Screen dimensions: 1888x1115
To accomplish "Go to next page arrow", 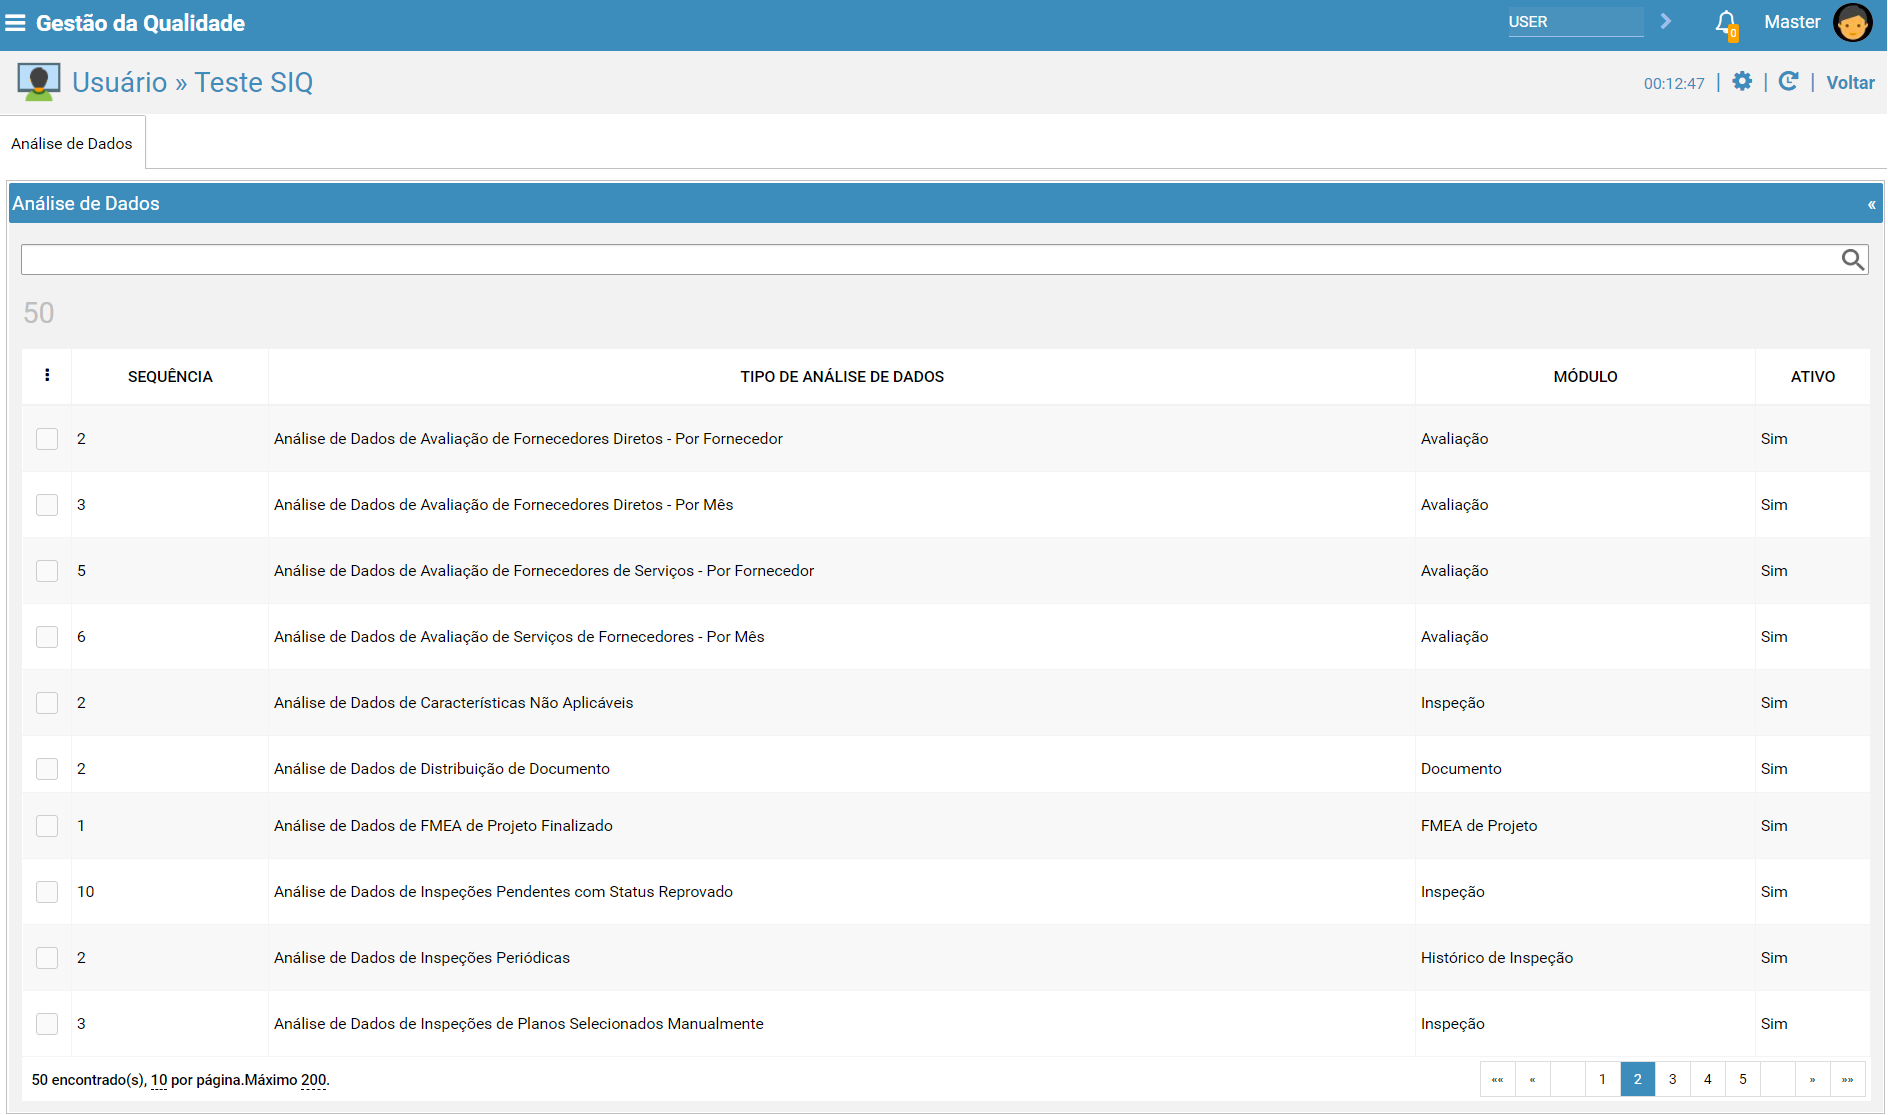I will click(x=1812, y=1079).
